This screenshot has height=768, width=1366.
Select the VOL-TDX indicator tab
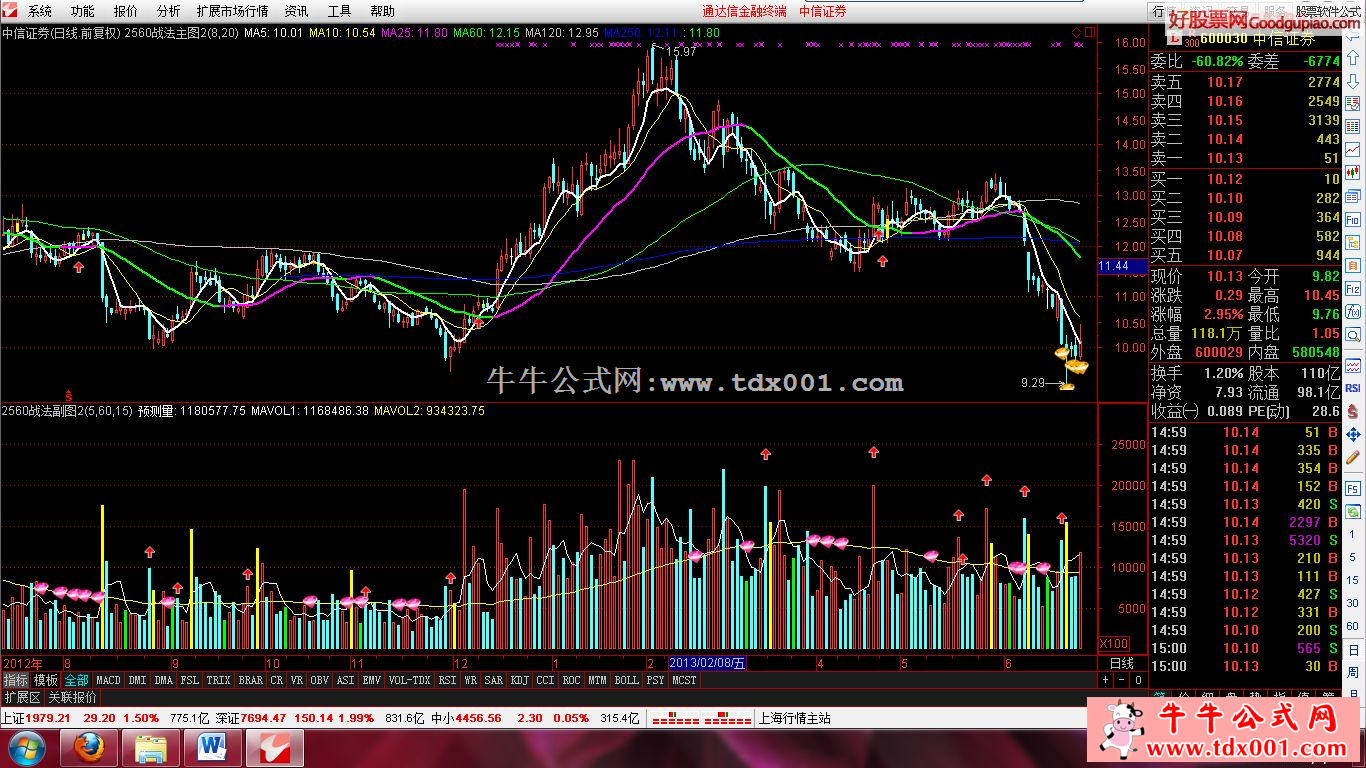pos(409,680)
